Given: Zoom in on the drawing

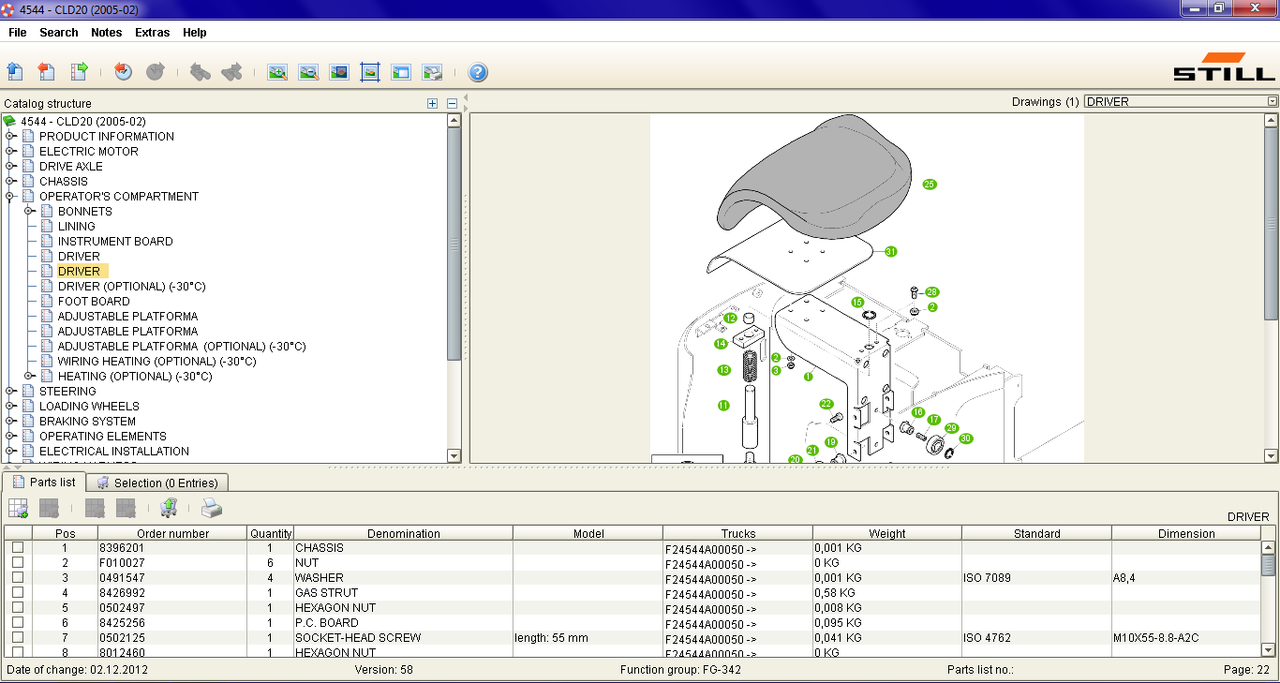Looking at the screenshot, I should click(x=277, y=72).
